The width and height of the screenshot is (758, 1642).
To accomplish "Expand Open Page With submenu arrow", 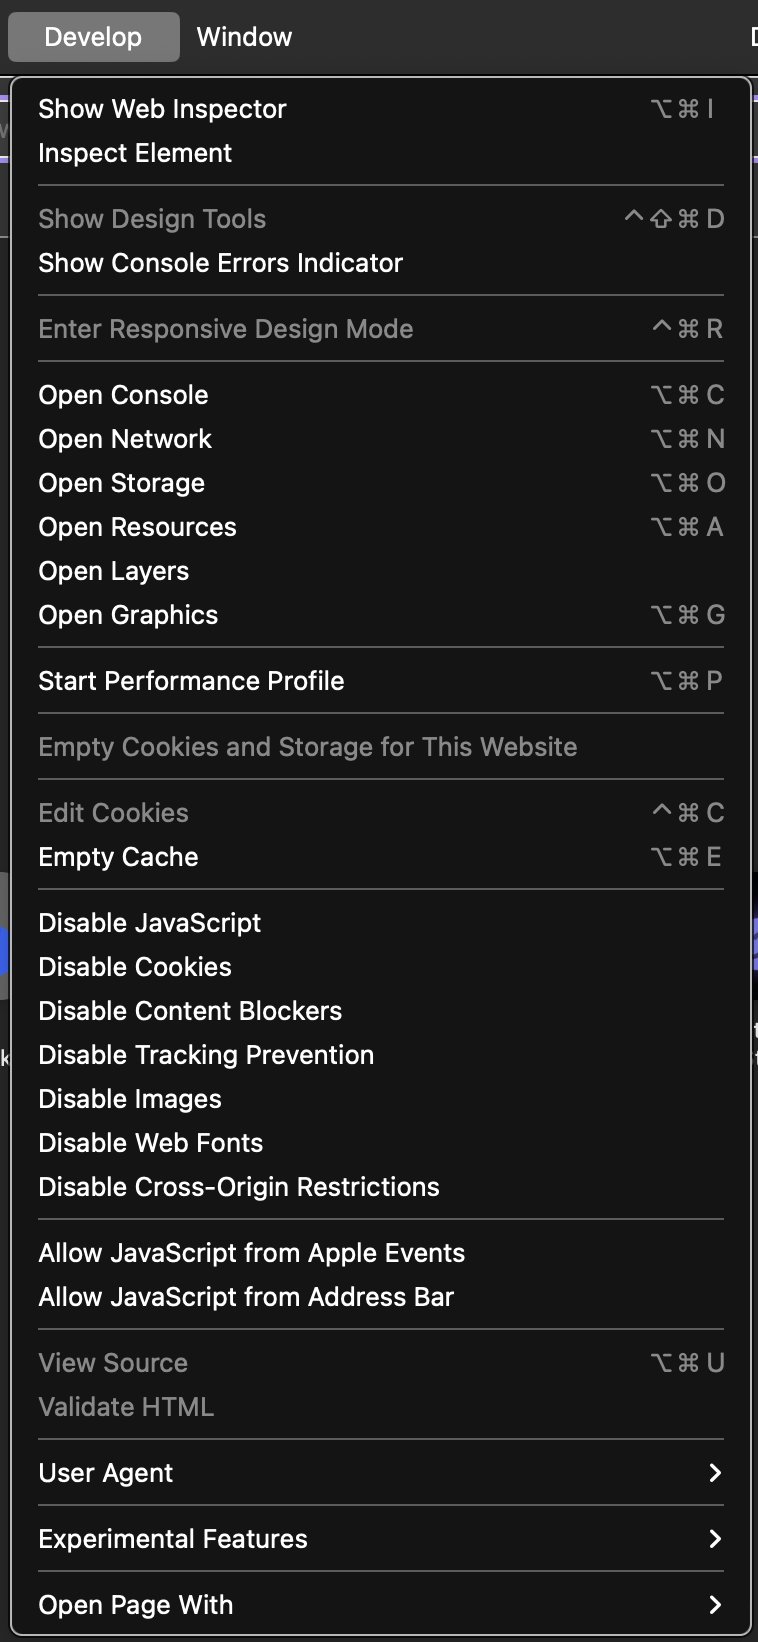I will pos(714,1605).
